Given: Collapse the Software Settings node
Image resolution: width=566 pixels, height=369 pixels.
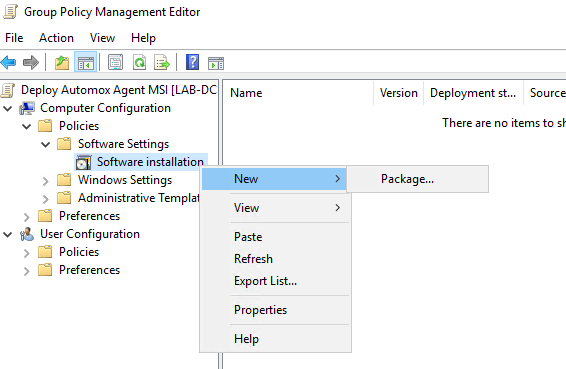Looking at the screenshot, I should coord(45,144).
